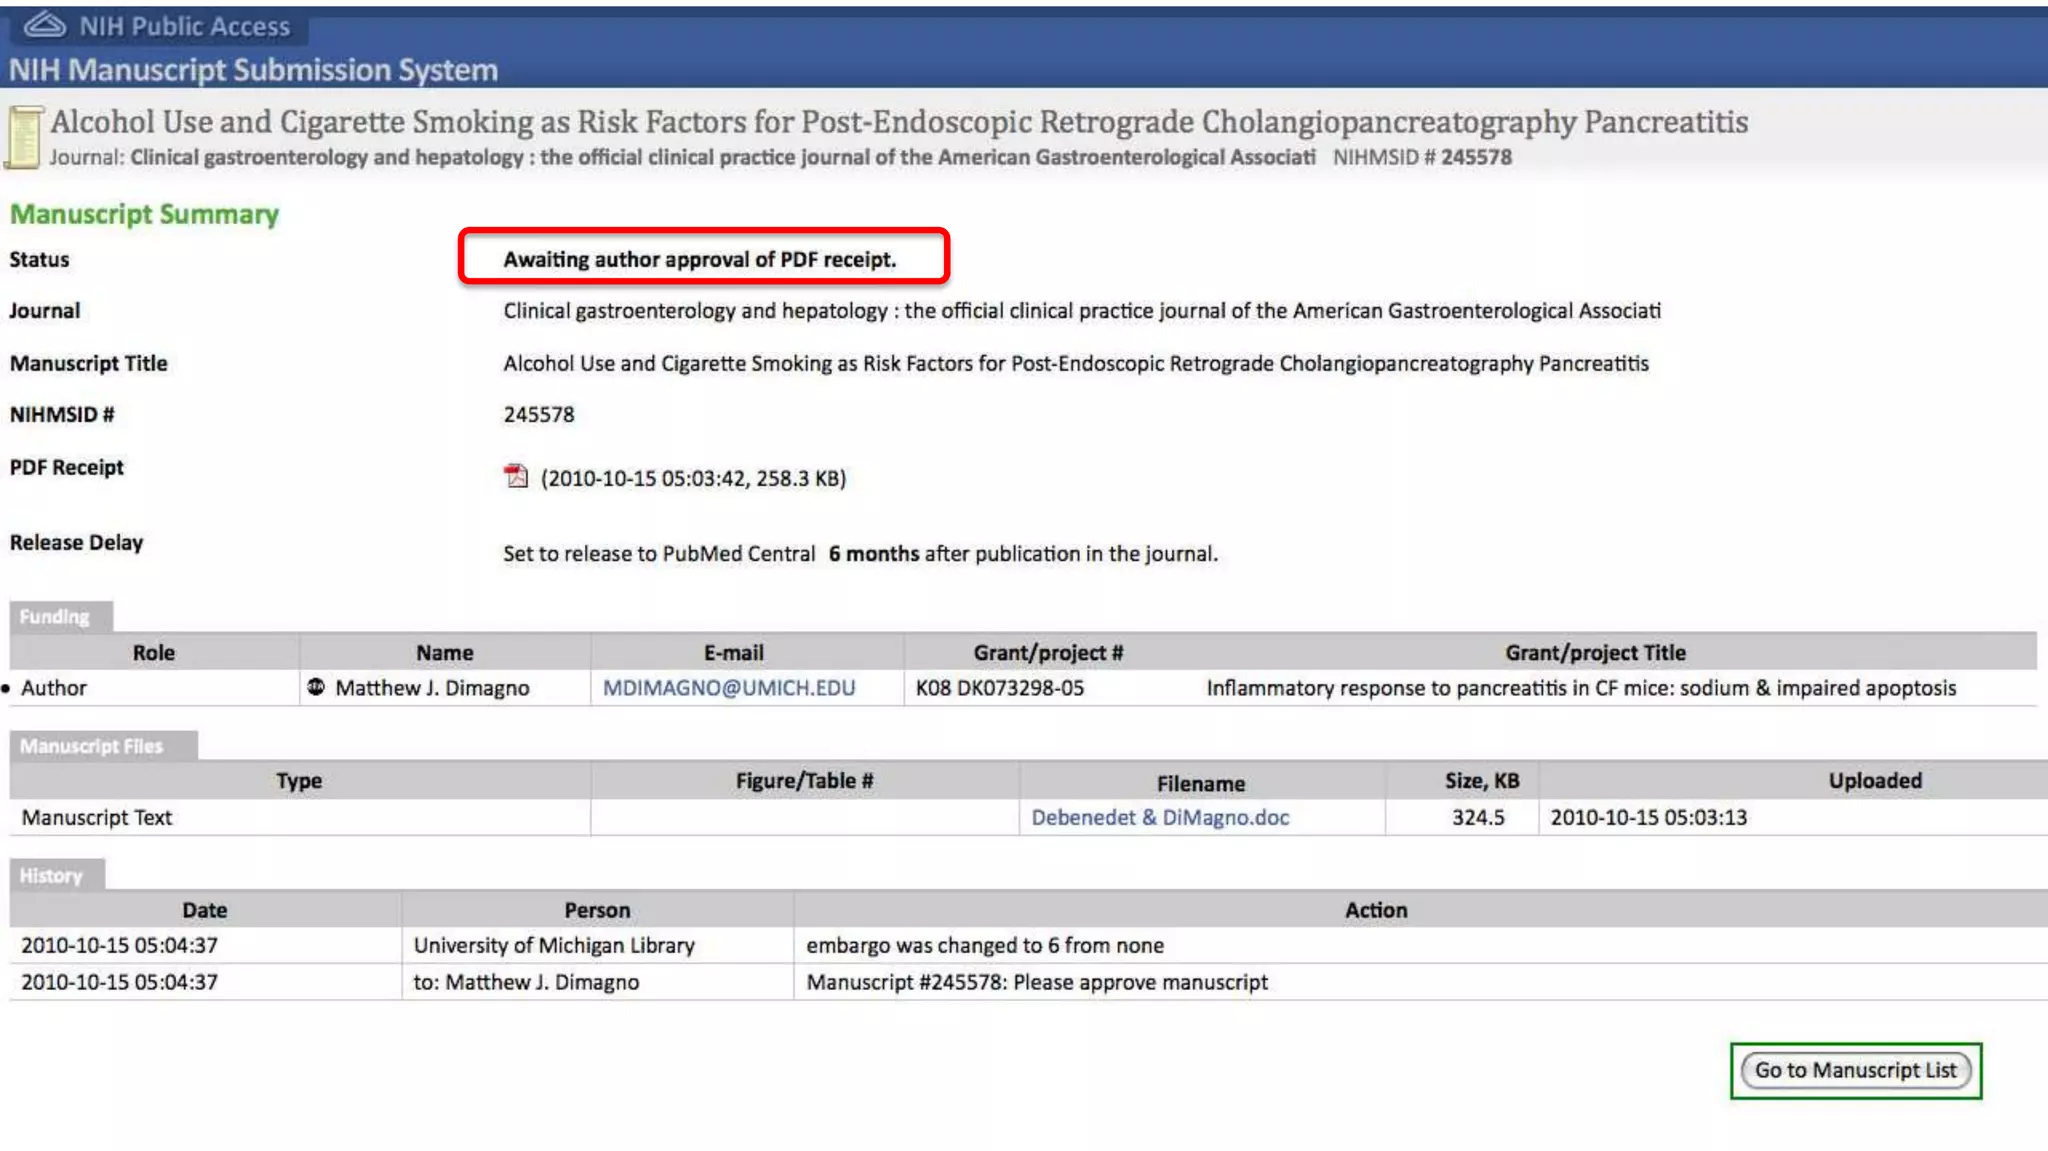Click the 6 months release delay text
Image resolution: width=2048 pixels, height=1151 pixels.
click(x=873, y=553)
